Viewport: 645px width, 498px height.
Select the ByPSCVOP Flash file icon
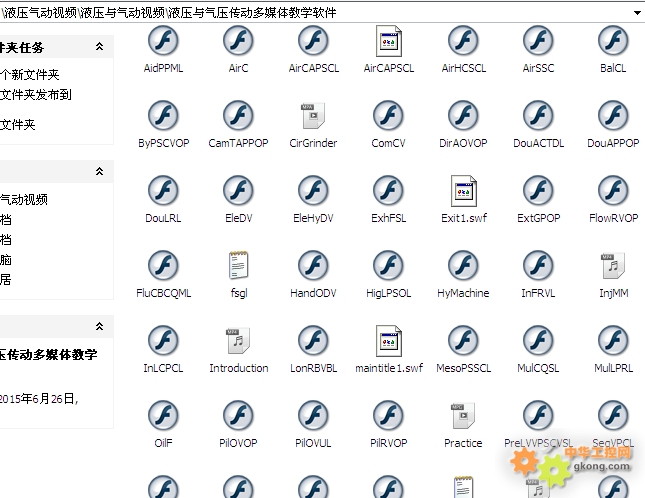163,116
